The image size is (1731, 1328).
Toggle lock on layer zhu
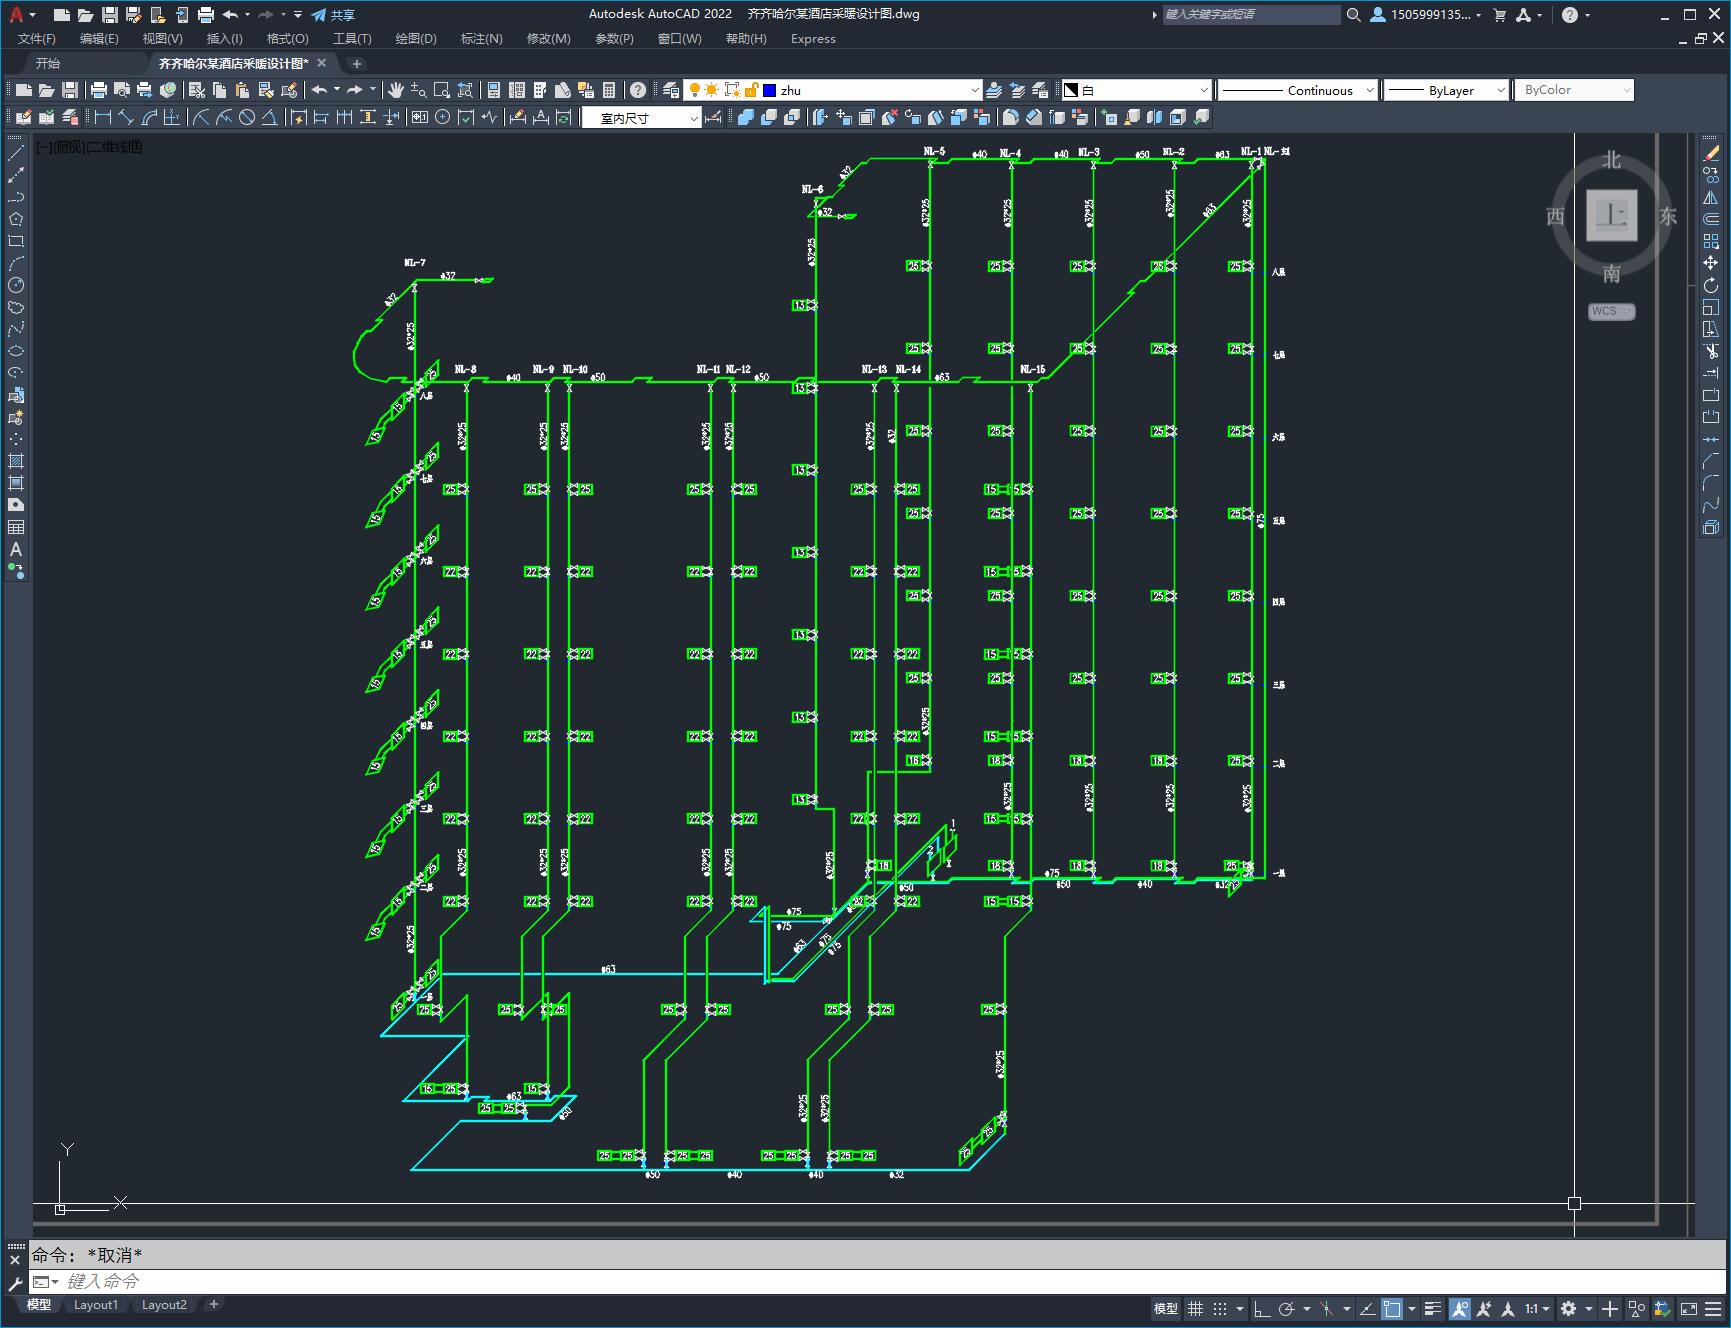[x=752, y=90]
